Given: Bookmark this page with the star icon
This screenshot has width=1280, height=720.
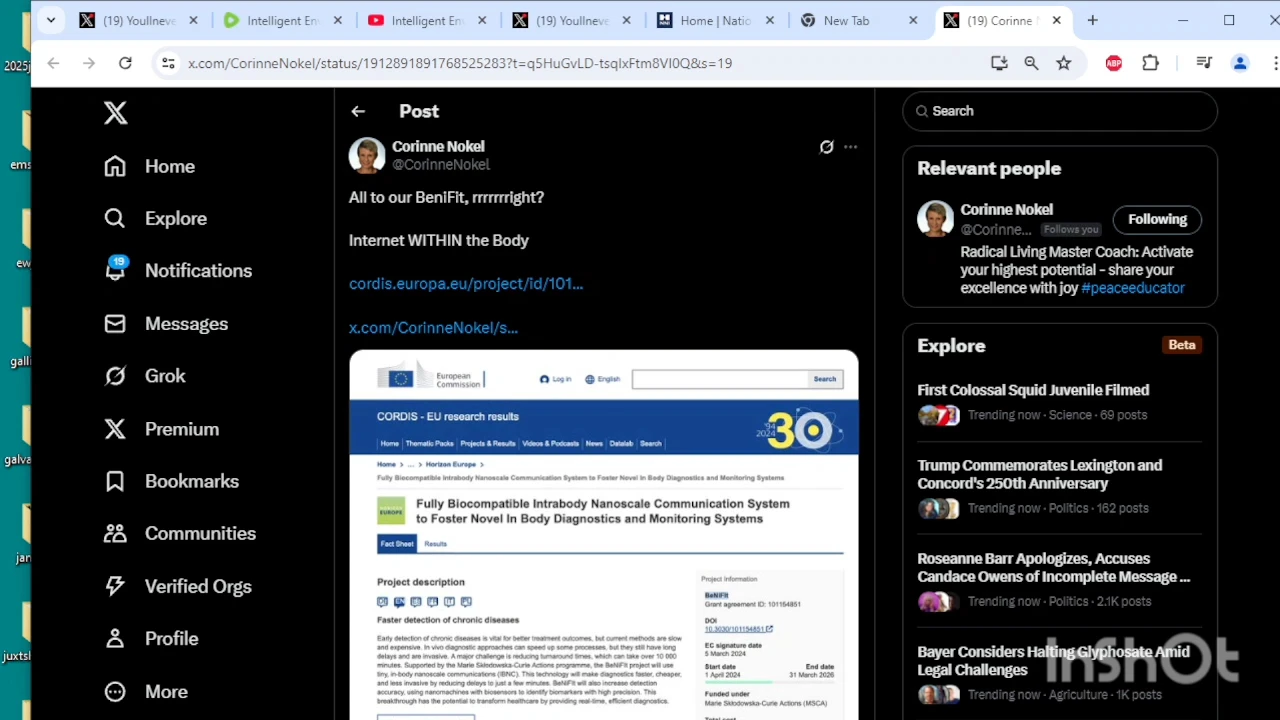Looking at the screenshot, I should click(1064, 63).
